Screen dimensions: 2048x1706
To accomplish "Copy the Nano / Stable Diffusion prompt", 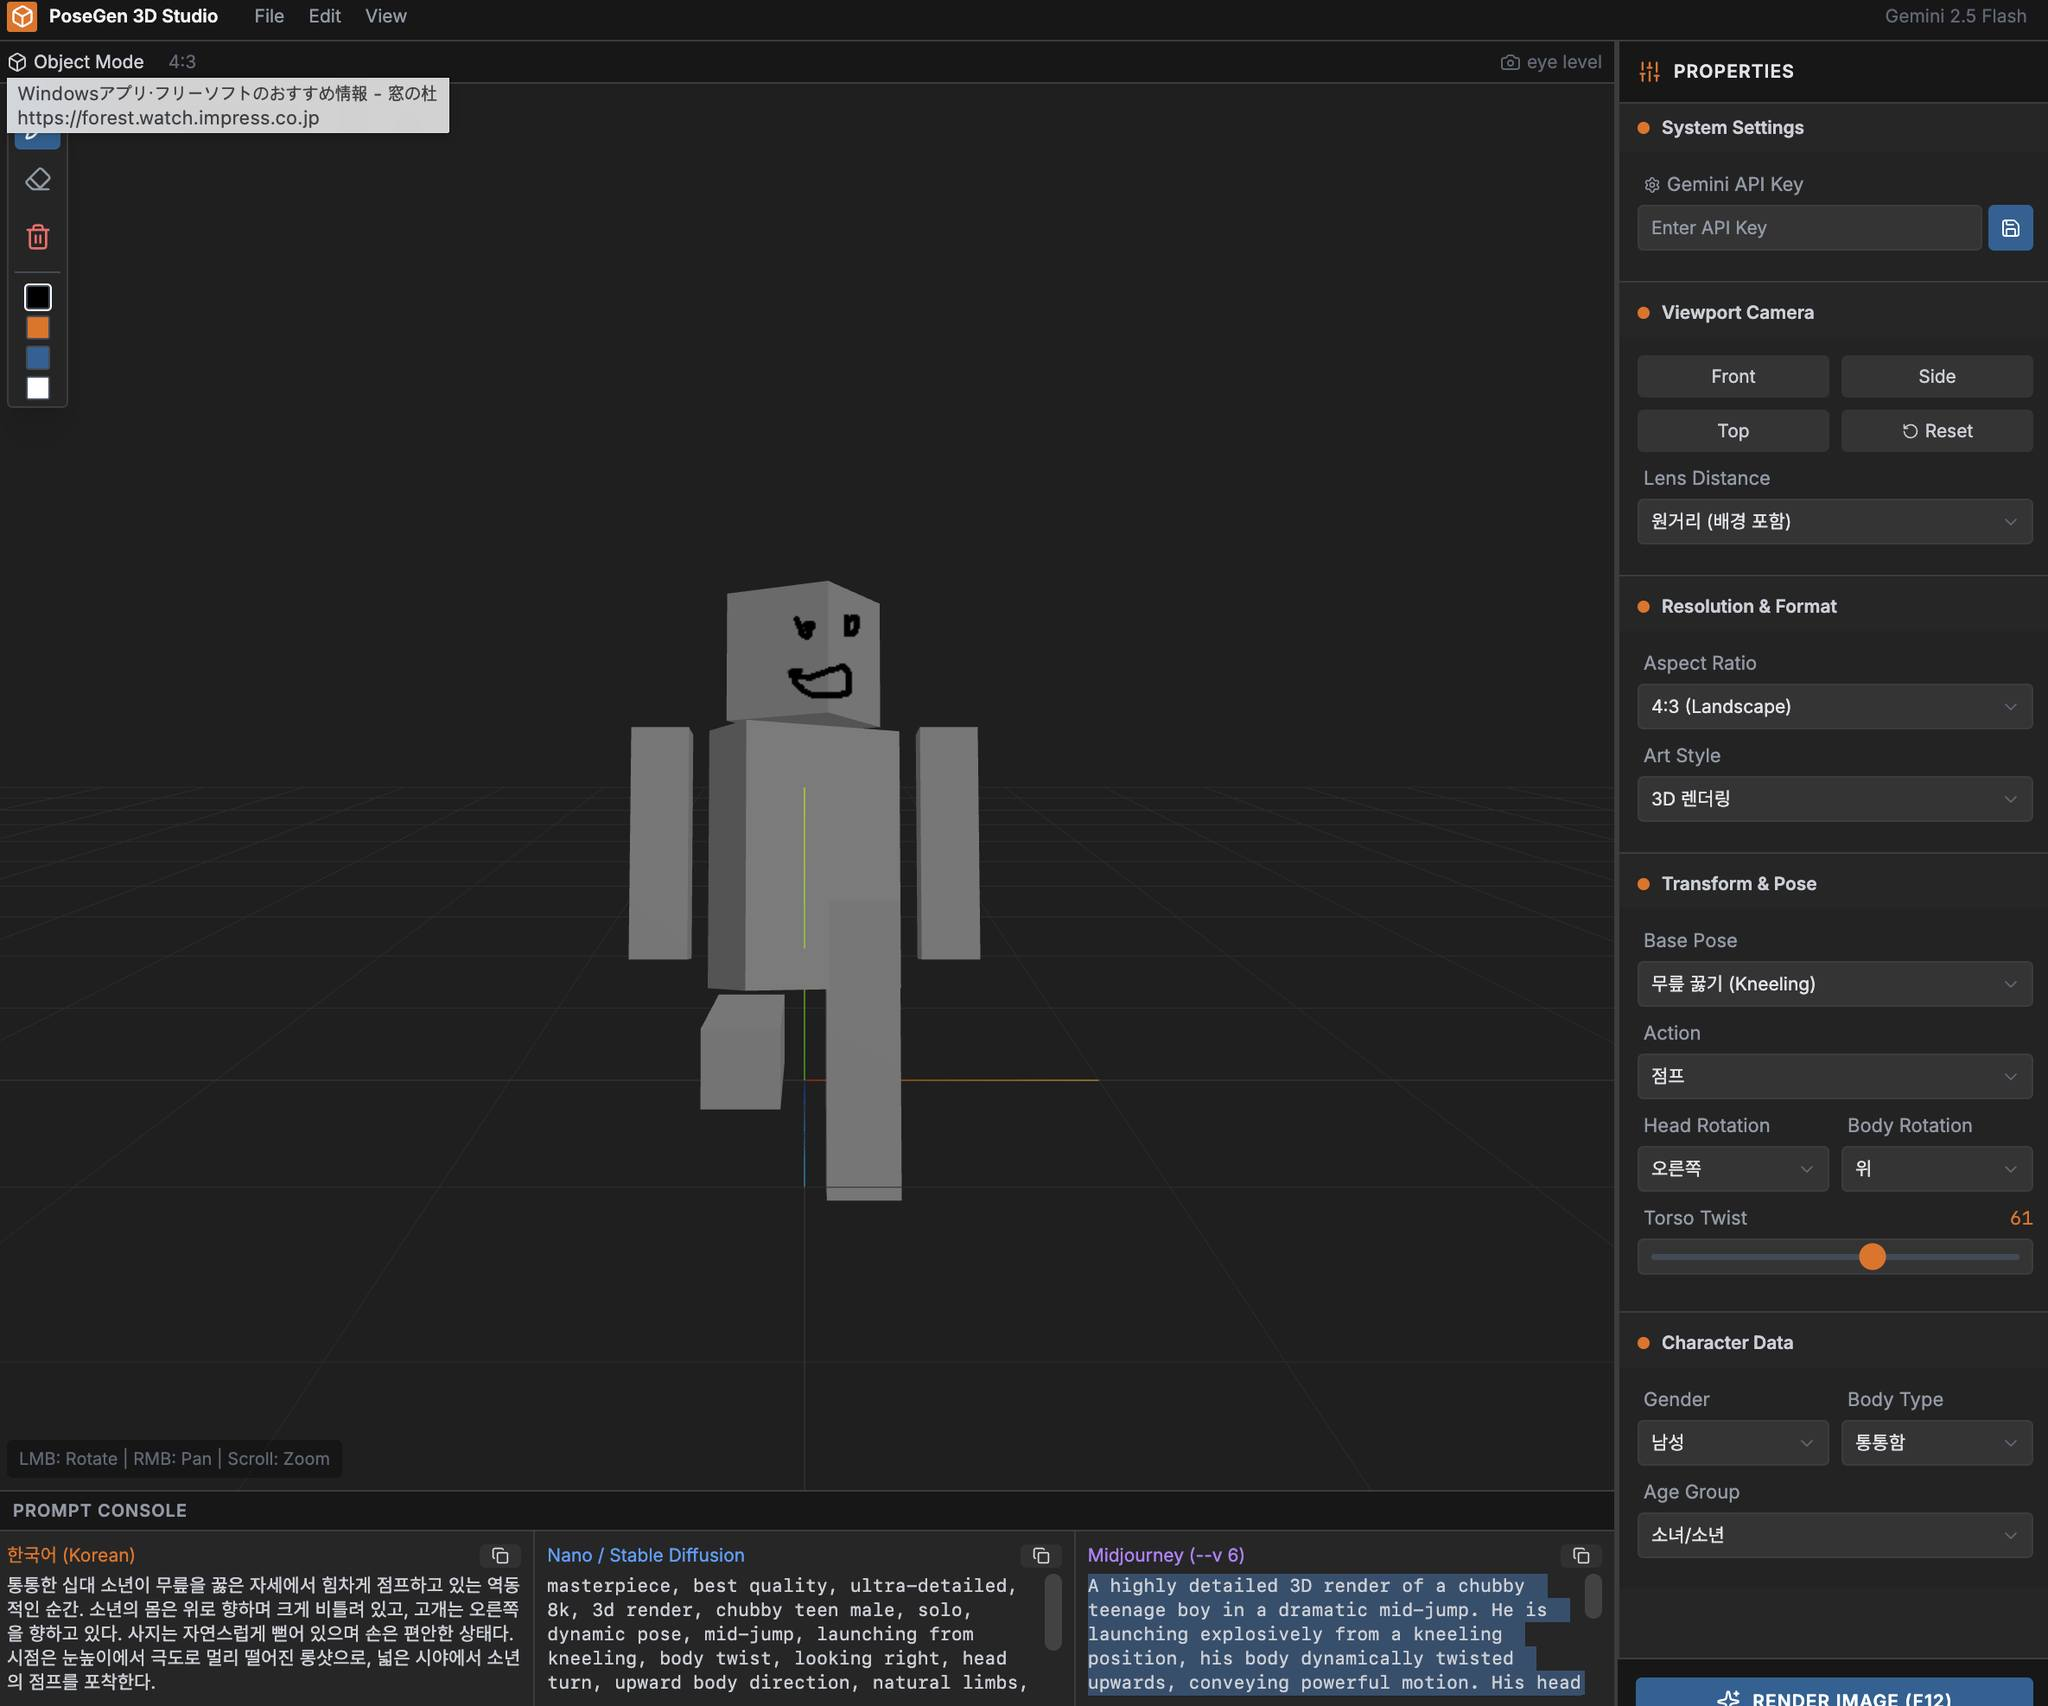I will [1041, 1556].
